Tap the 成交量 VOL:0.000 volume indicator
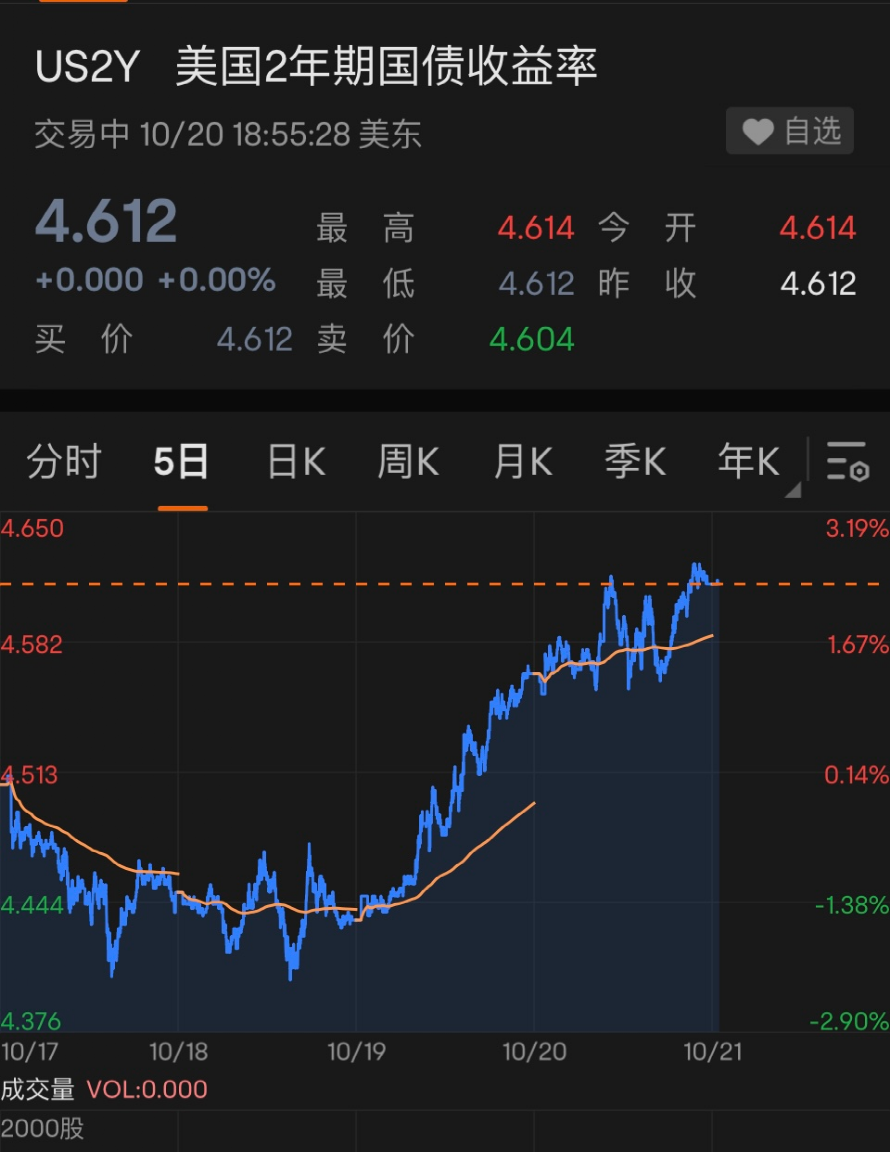This screenshot has width=890, height=1152. coord(104,1089)
